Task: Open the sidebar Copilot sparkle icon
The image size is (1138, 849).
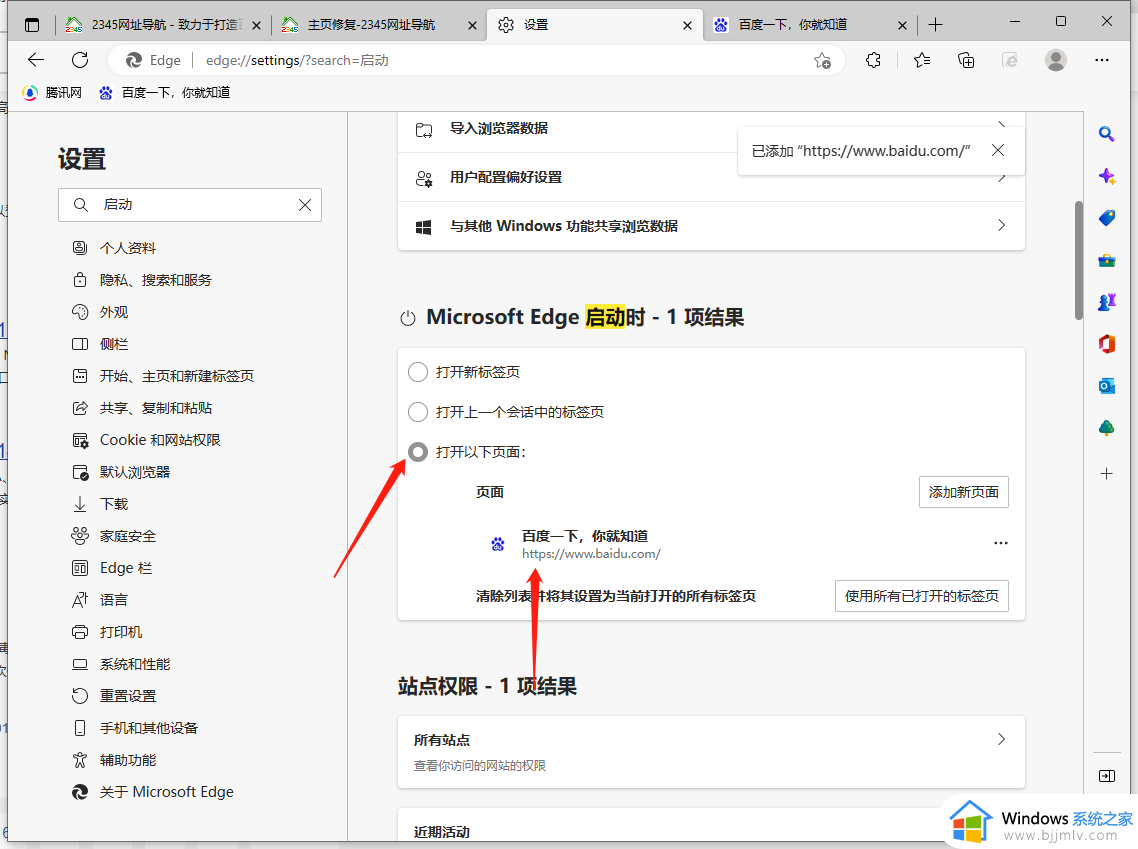Action: coord(1106,176)
